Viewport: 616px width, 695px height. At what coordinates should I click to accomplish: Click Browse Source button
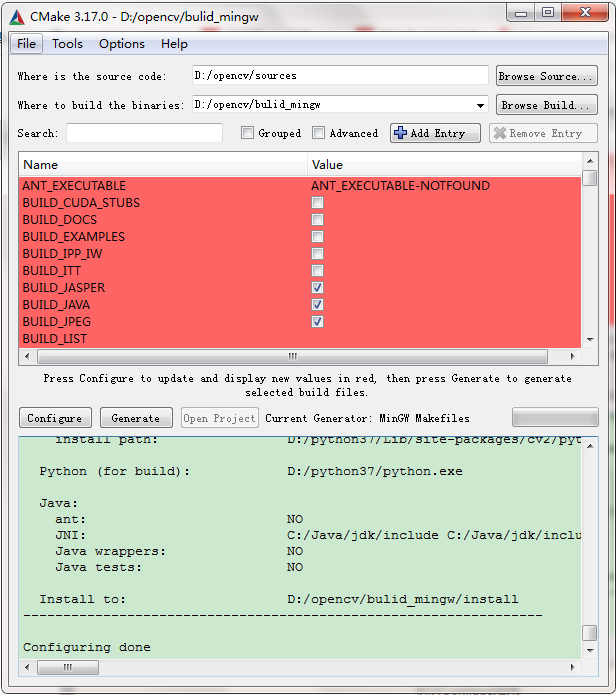pos(546,76)
